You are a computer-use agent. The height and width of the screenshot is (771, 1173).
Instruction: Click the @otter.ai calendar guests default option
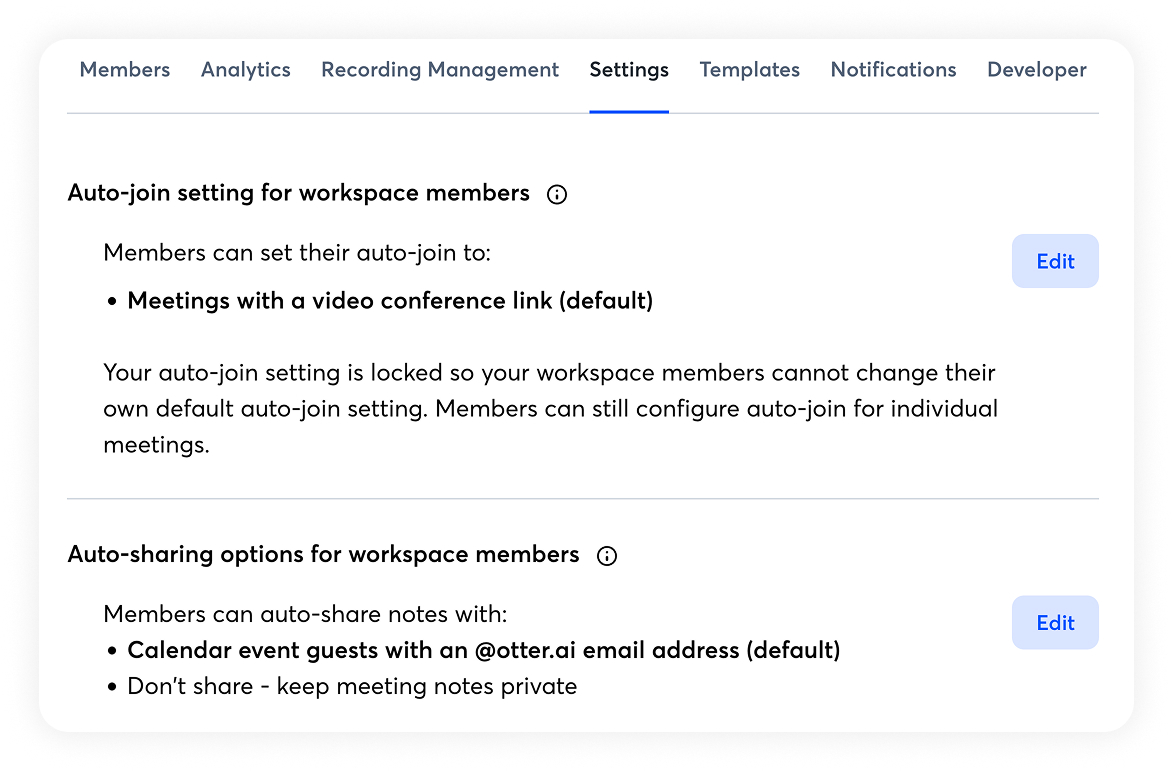(x=483, y=651)
